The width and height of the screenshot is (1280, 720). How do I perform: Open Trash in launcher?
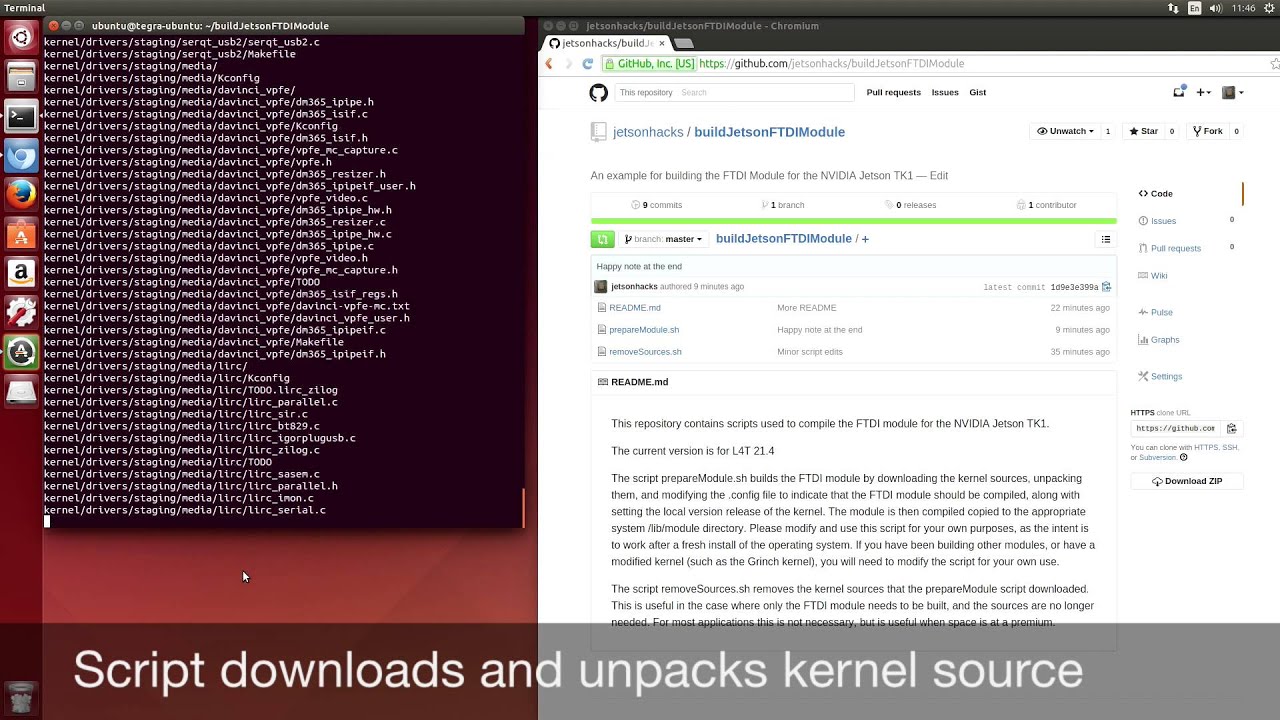click(x=21, y=697)
